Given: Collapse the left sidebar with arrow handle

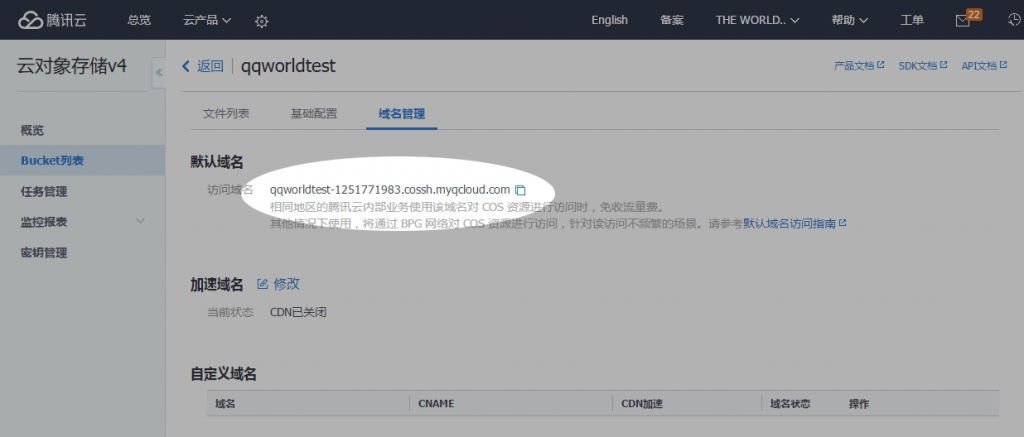Looking at the screenshot, I should [158, 73].
